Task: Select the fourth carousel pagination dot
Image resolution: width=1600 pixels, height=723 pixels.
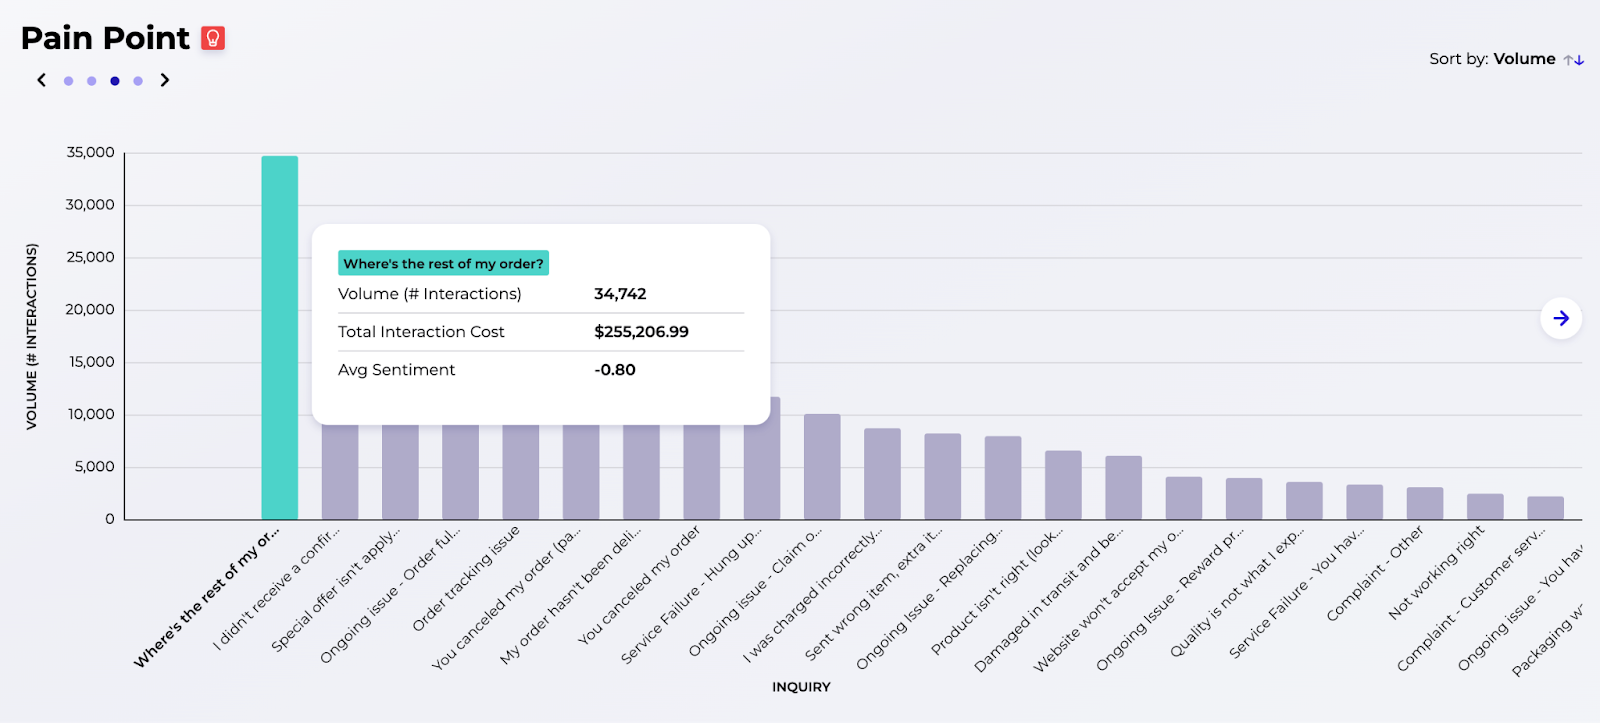Action: click(x=138, y=81)
